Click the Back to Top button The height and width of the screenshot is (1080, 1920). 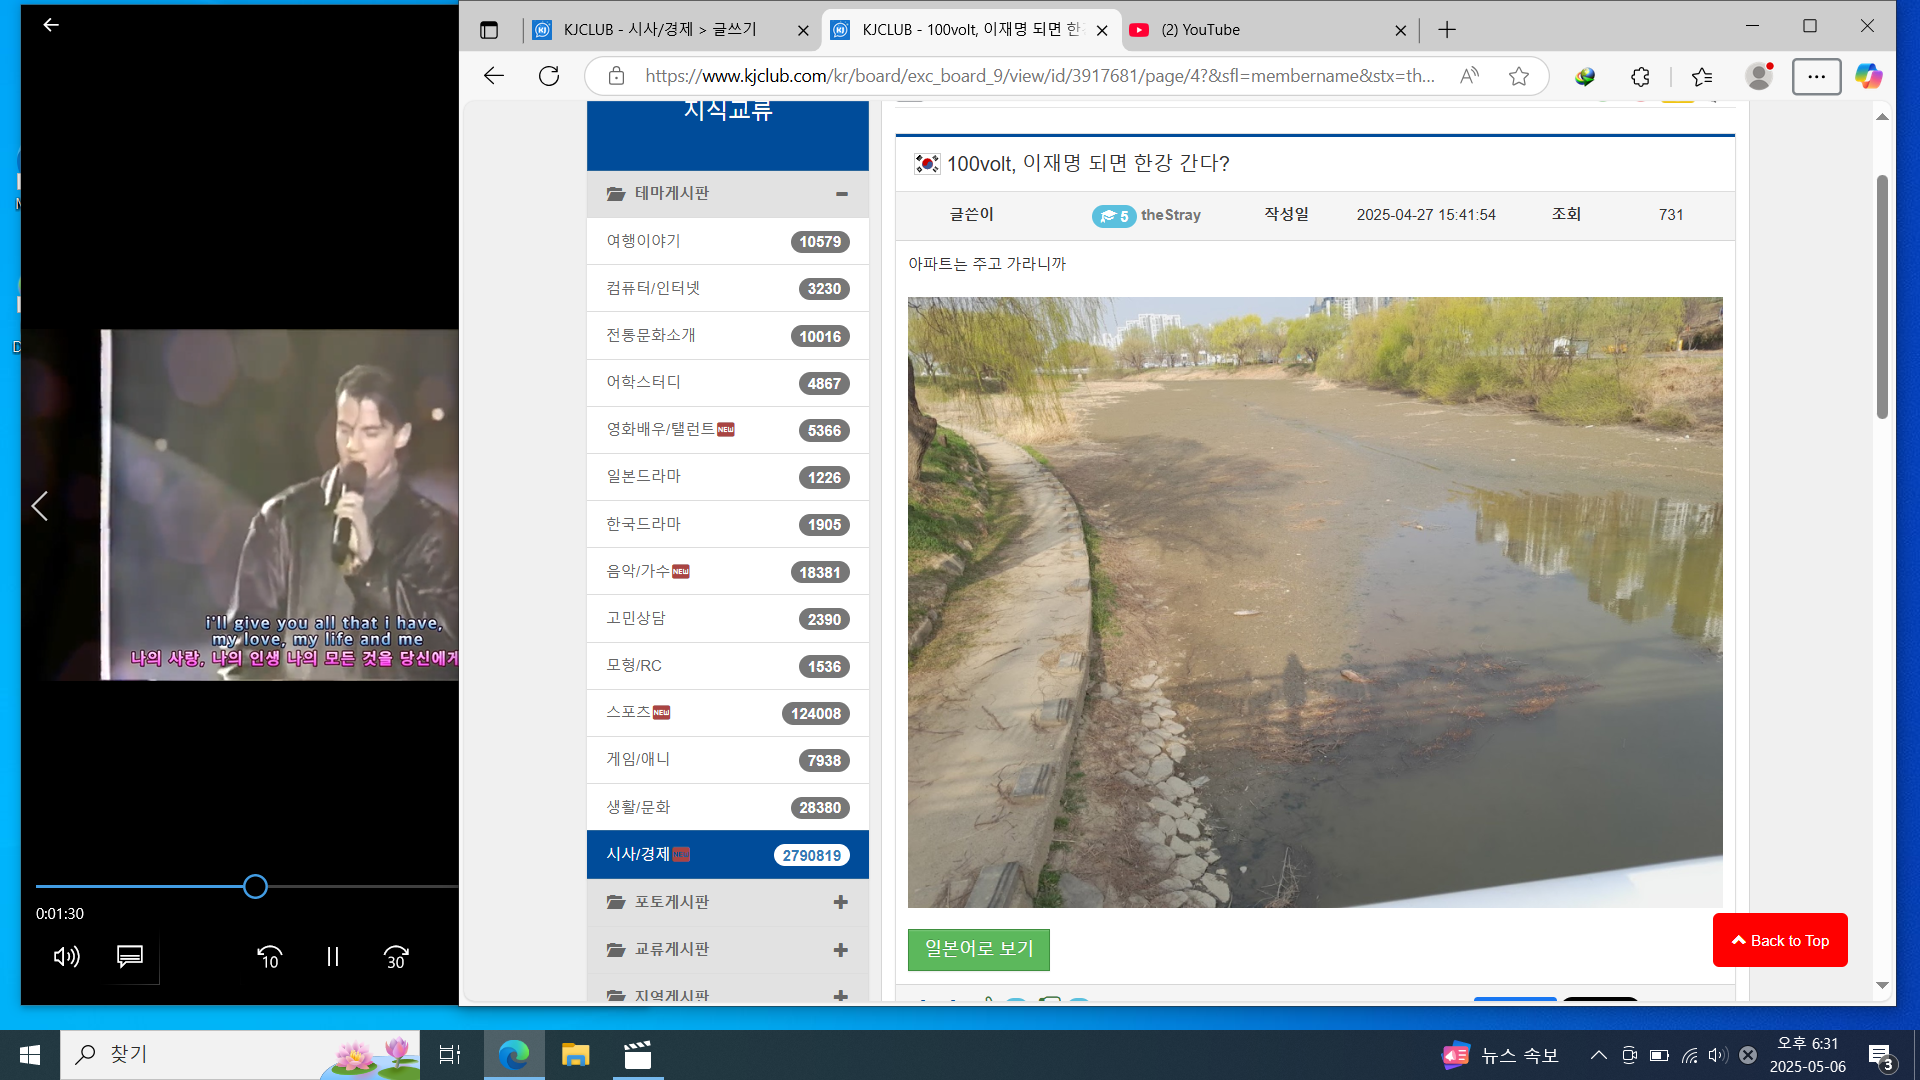click(1780, 940)
